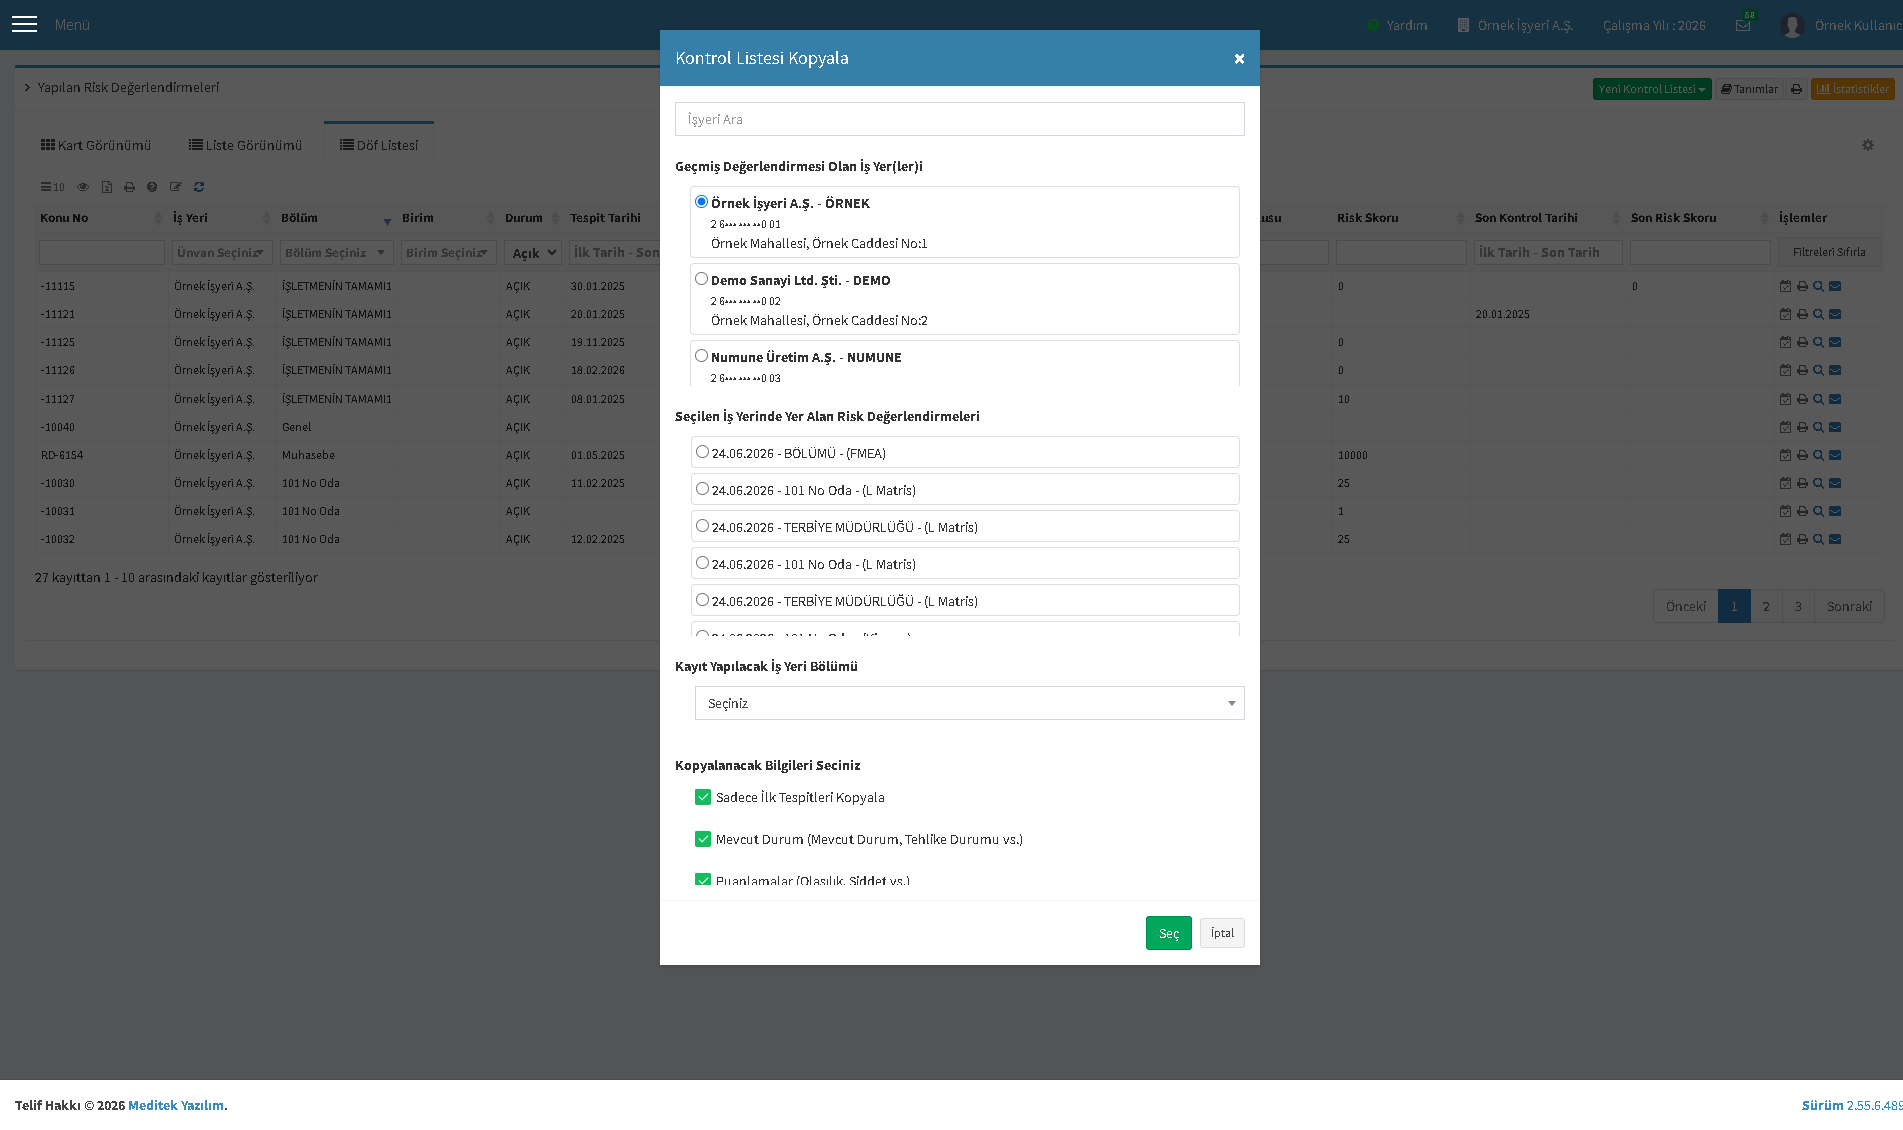Click the eye column visibility icon in grid toolbar
This screenshot has height=1130, width=1903.
point(83,187)
